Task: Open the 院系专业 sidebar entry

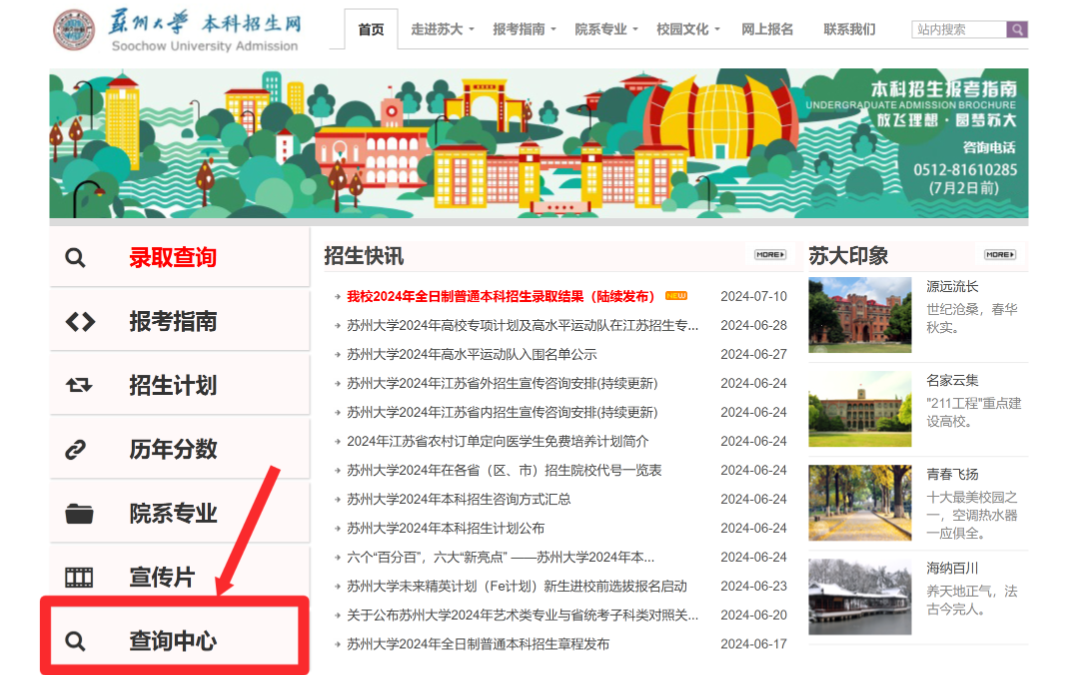Action: point(179,513)
